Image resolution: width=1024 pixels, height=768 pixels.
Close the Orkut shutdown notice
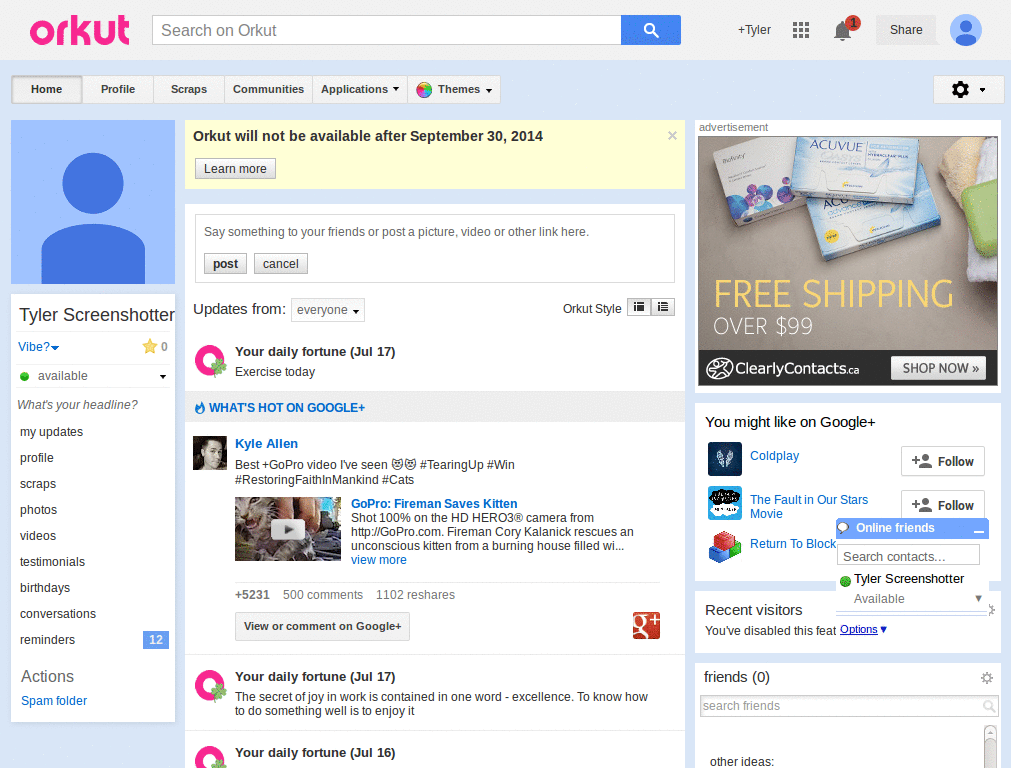click(672, 136)
